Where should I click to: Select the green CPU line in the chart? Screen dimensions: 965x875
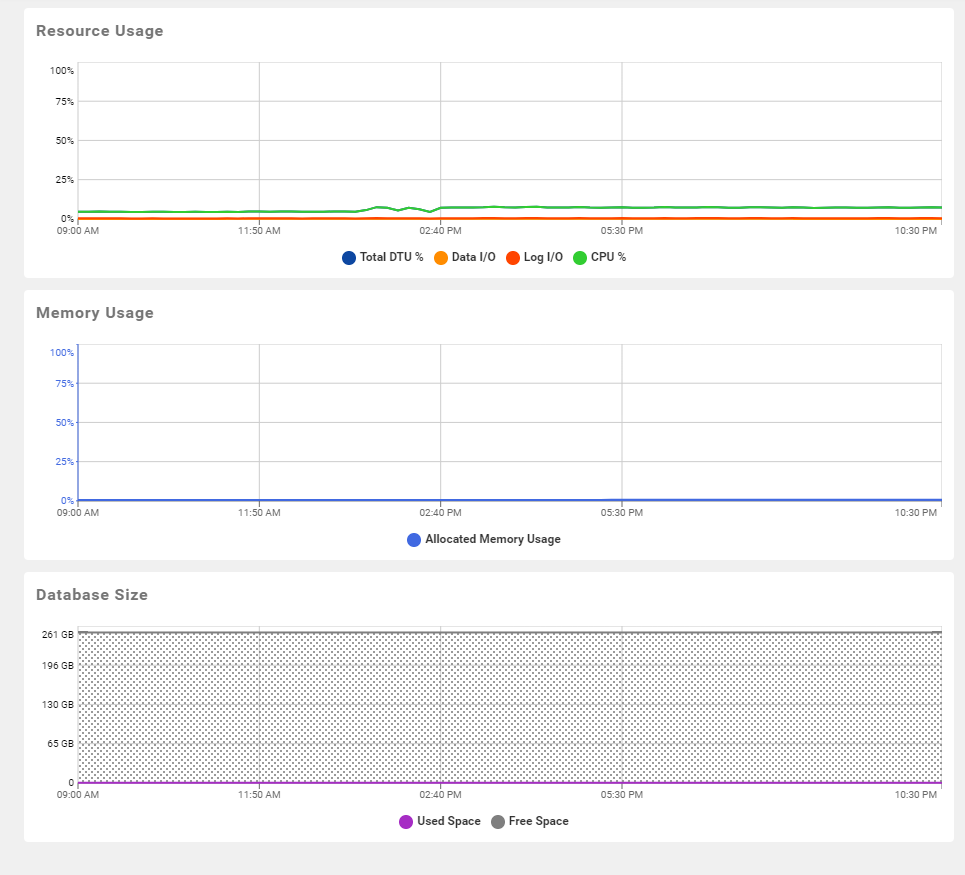click(500, 207)
